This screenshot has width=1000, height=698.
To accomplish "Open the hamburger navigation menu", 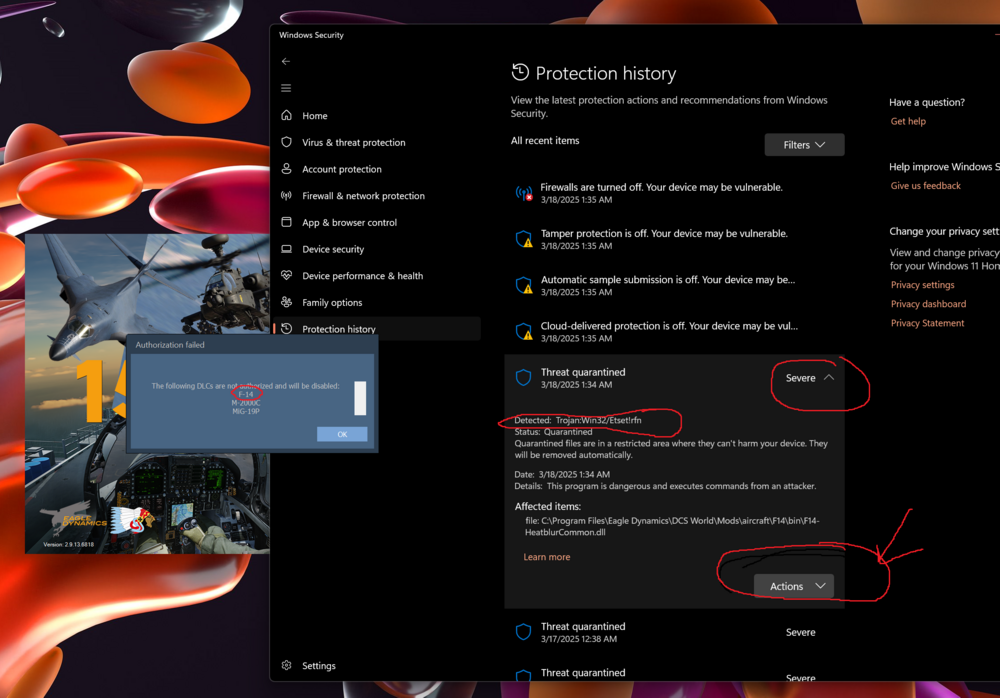I will (286, 87).
